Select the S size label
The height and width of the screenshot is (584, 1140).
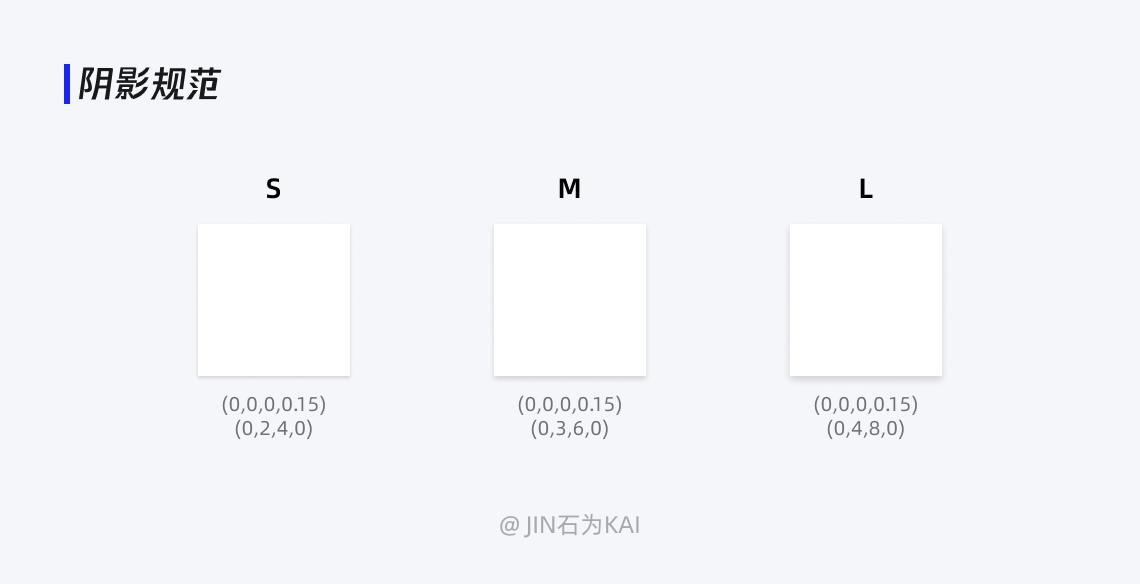(273, 189)
